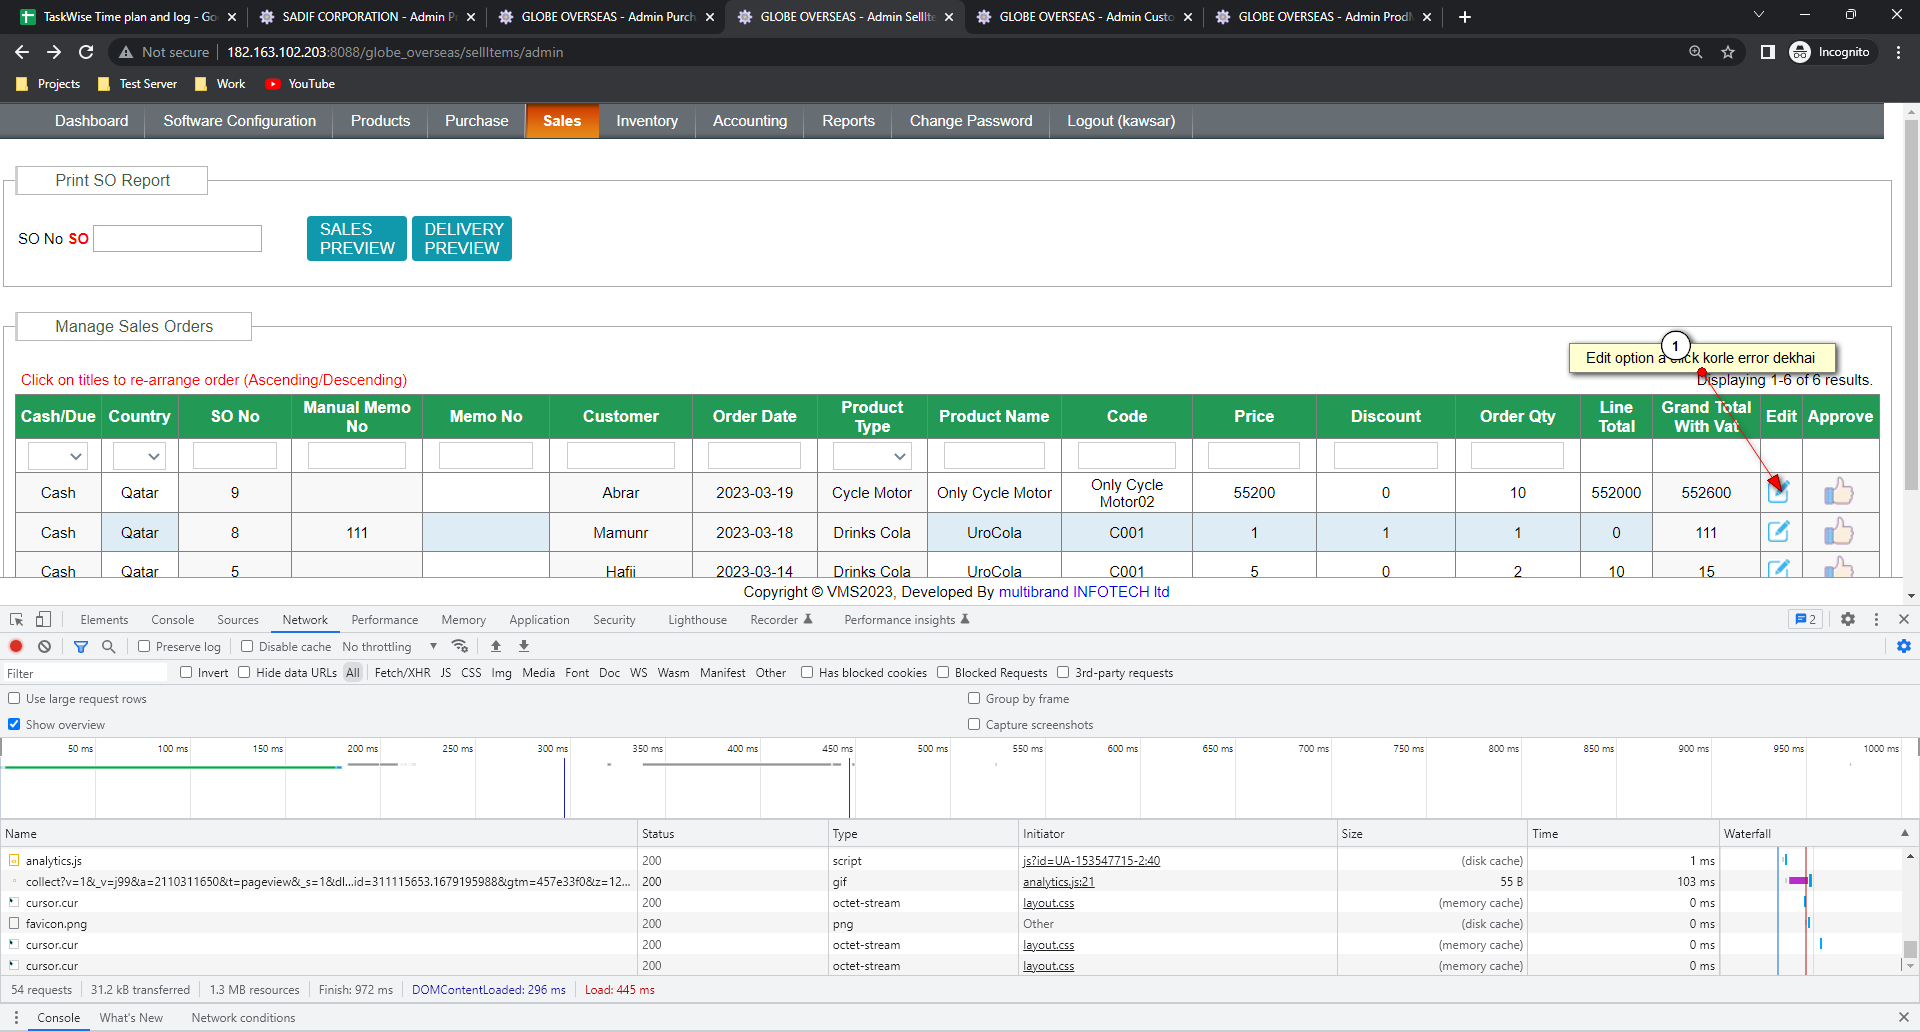Uncheck Show overview

click(x=14, y=724)
